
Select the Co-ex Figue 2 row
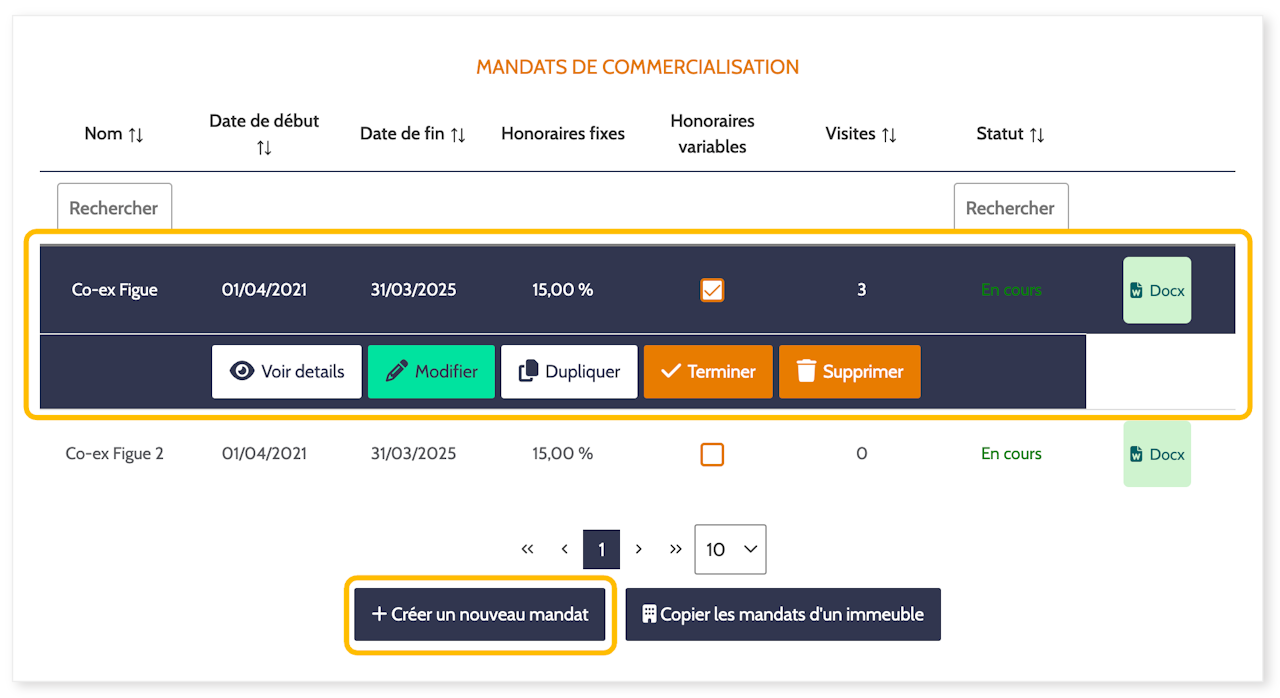(x=637, y=454)
